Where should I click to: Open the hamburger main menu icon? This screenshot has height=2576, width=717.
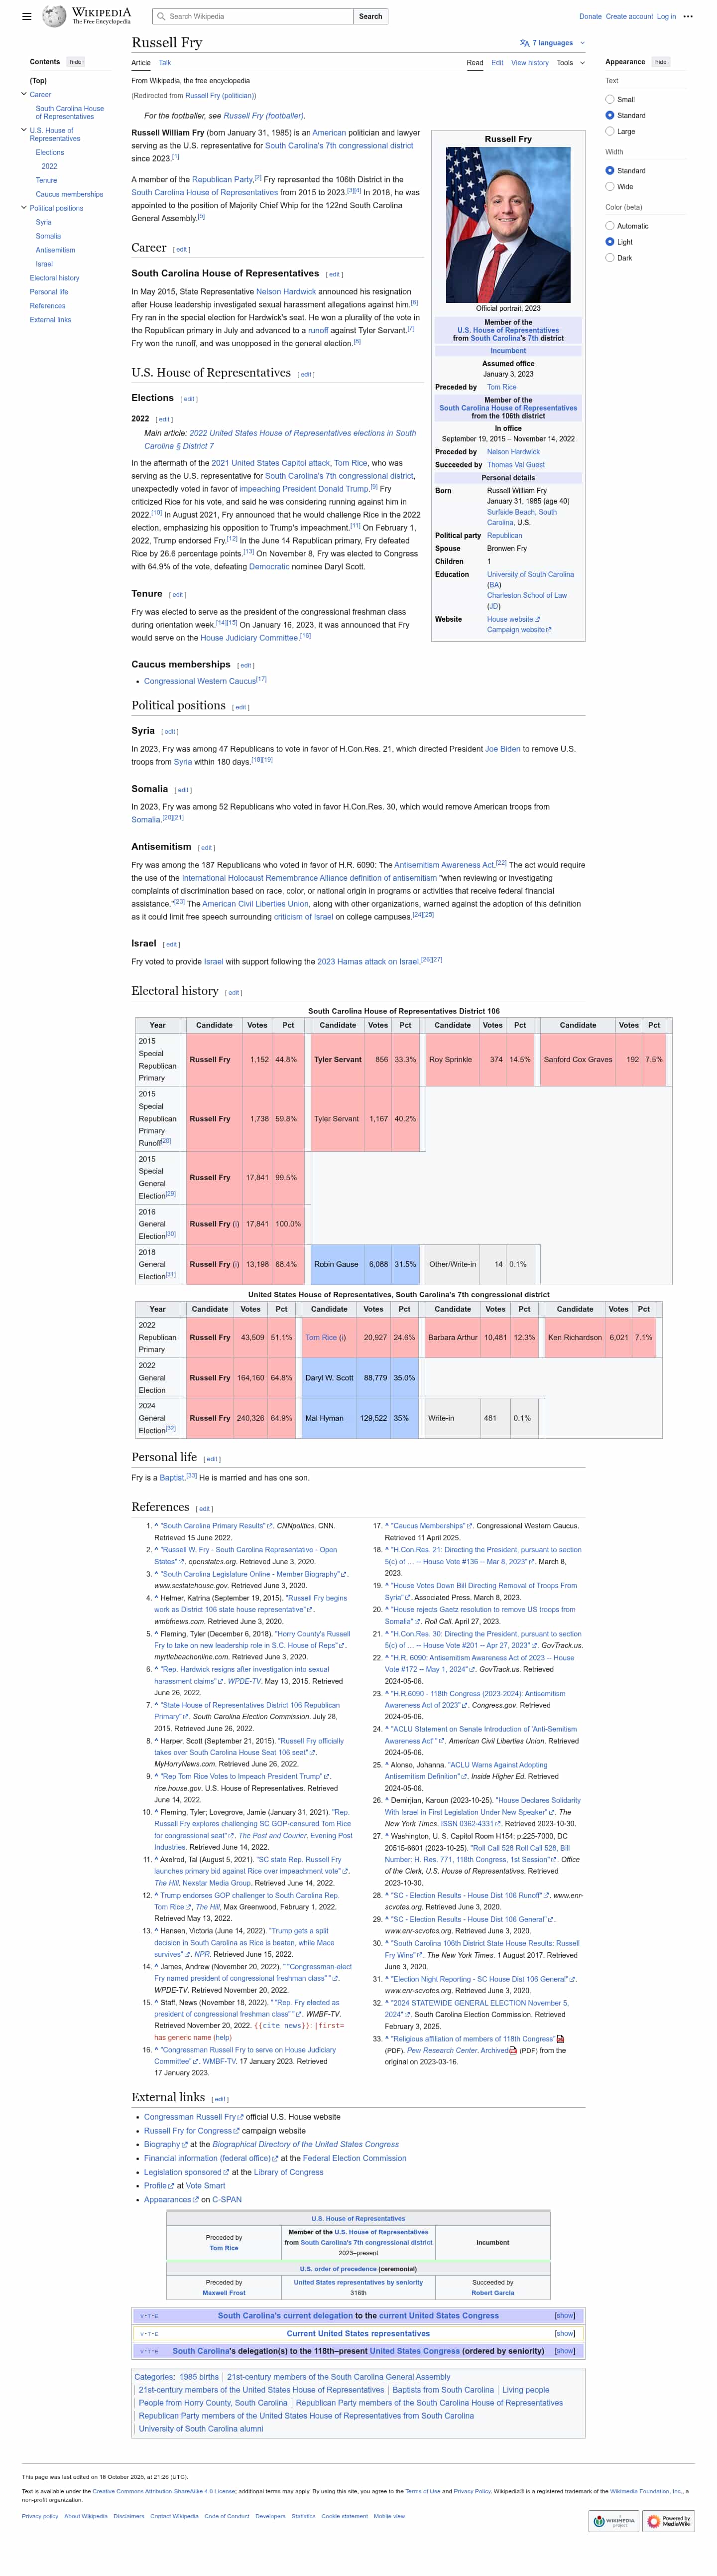[x=26, y=16]
